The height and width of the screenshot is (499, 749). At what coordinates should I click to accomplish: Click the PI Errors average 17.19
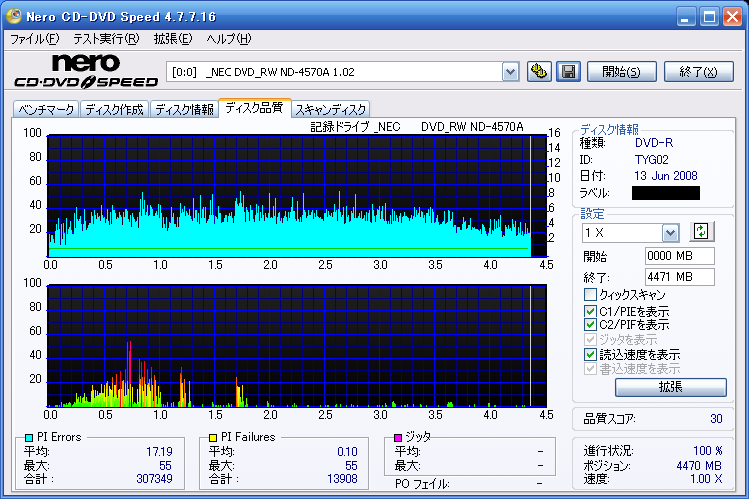point(160,452)
